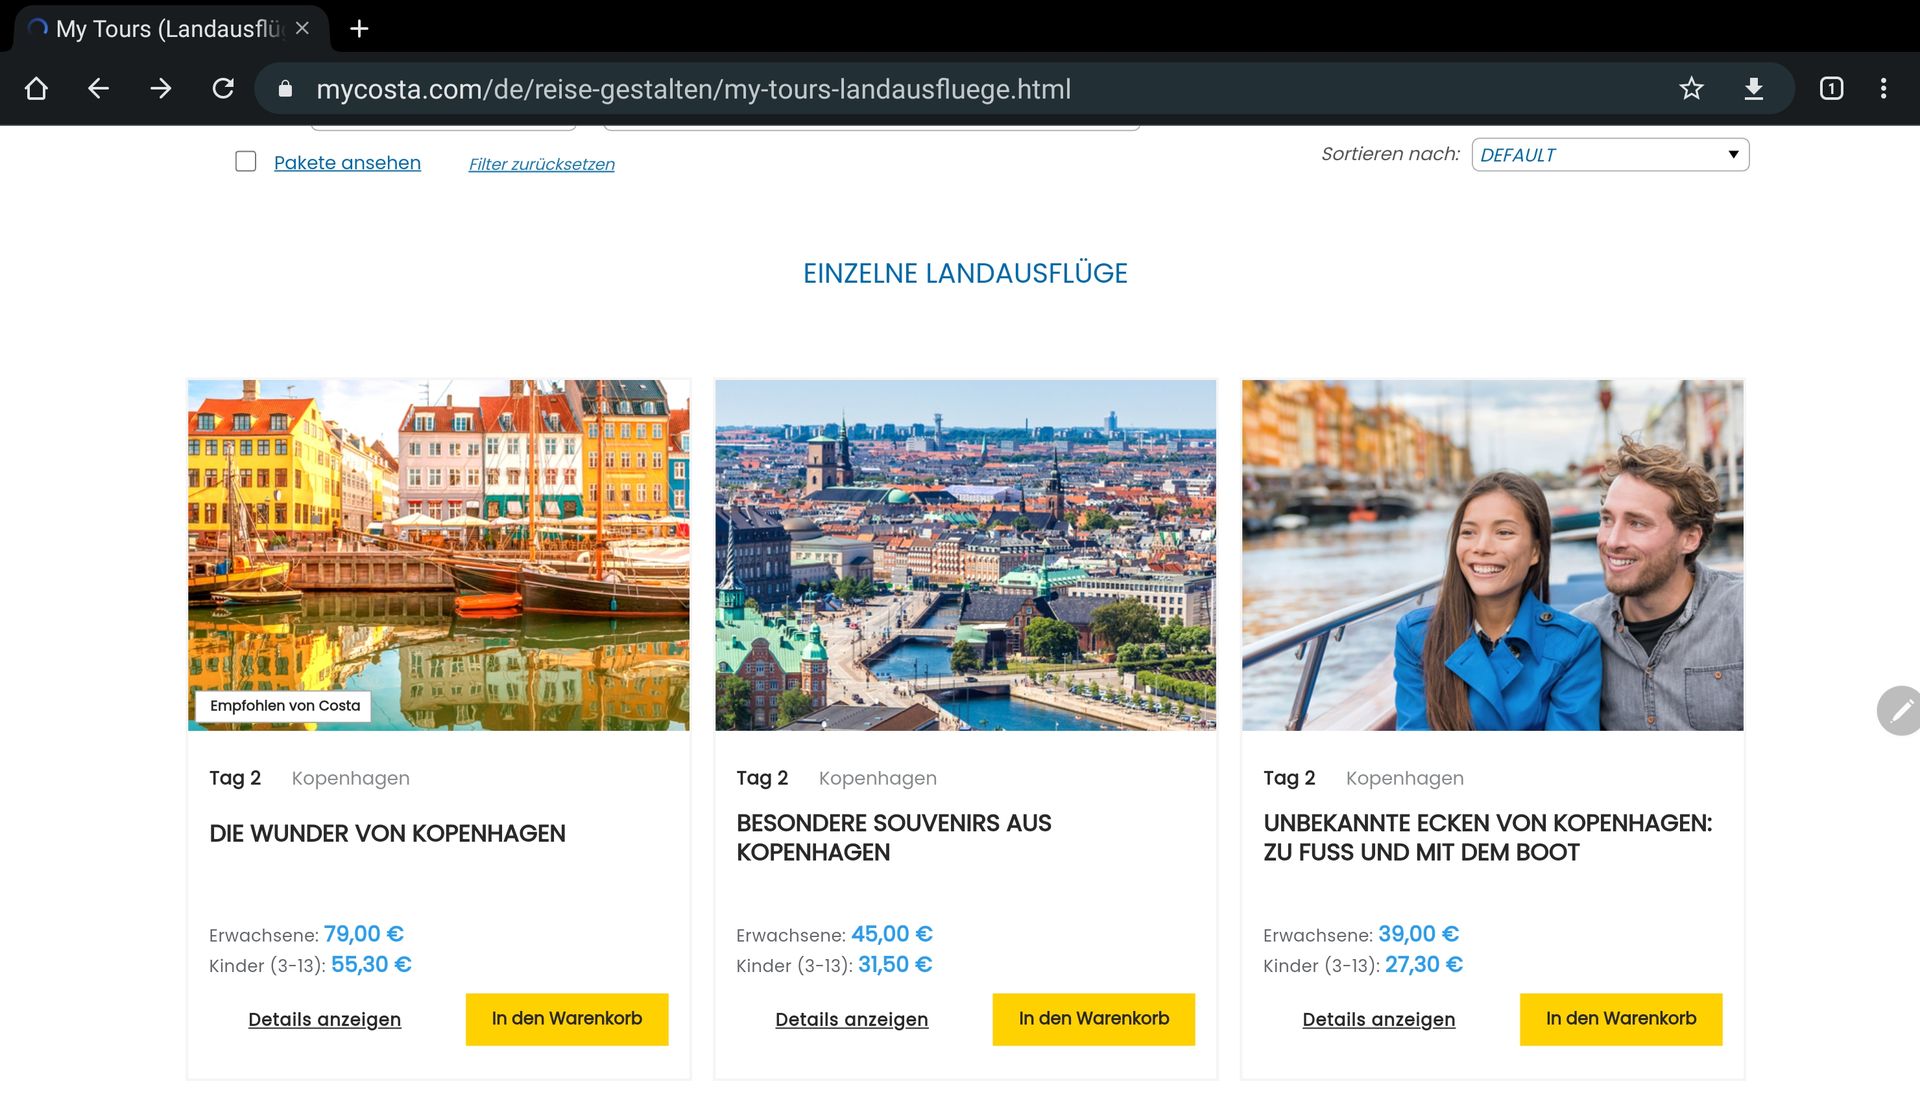Click the floating pencil edit icon
Screen dimensions: 1920x1105
coord(1900,711)
